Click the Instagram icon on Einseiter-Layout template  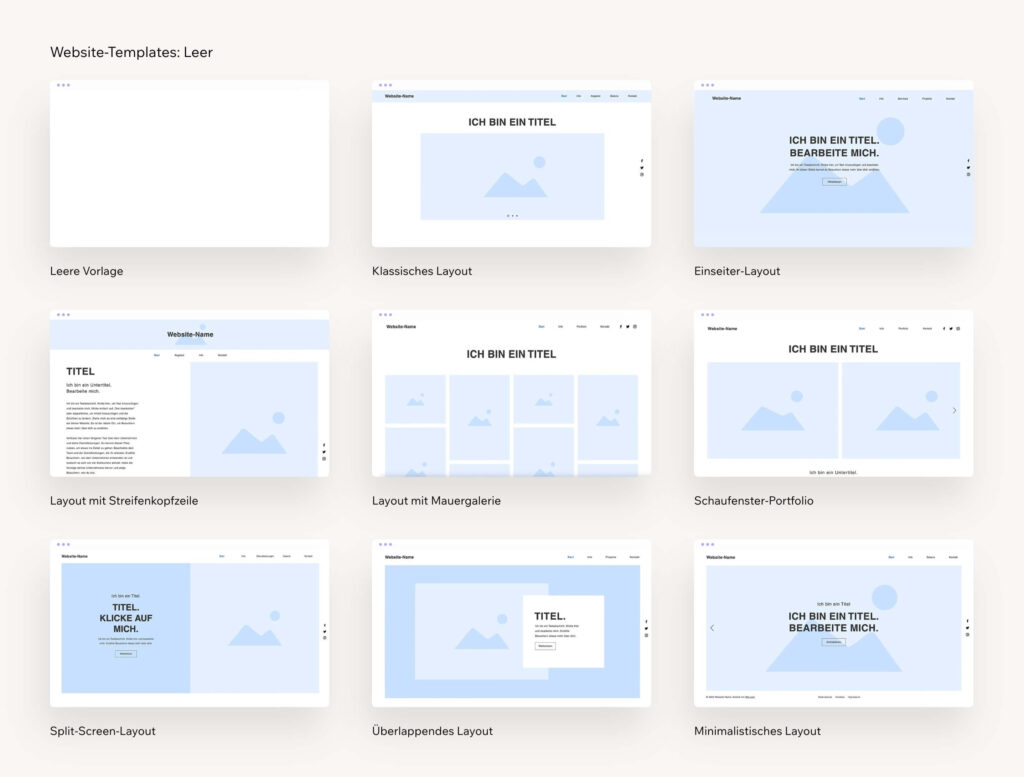click(968, 174)
